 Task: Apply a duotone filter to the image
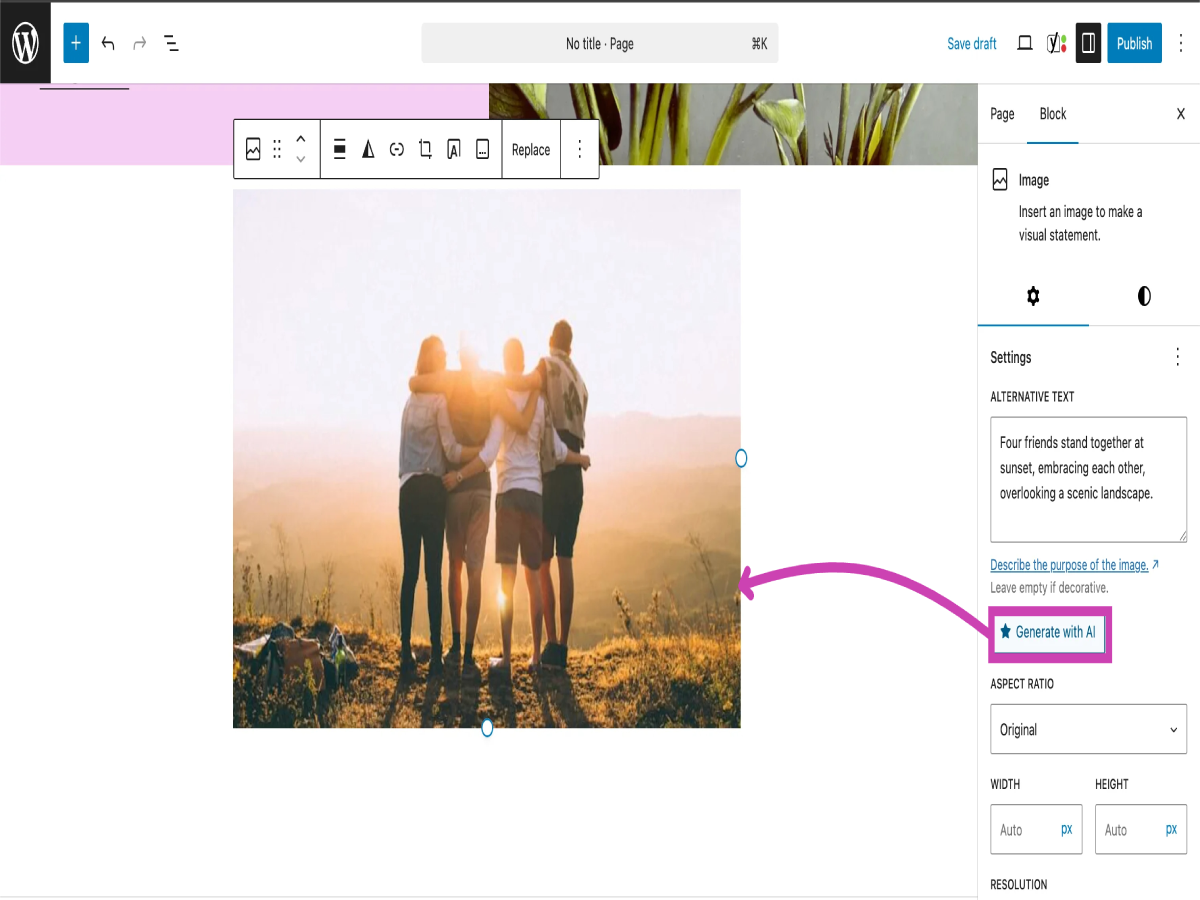pos(368,148)
